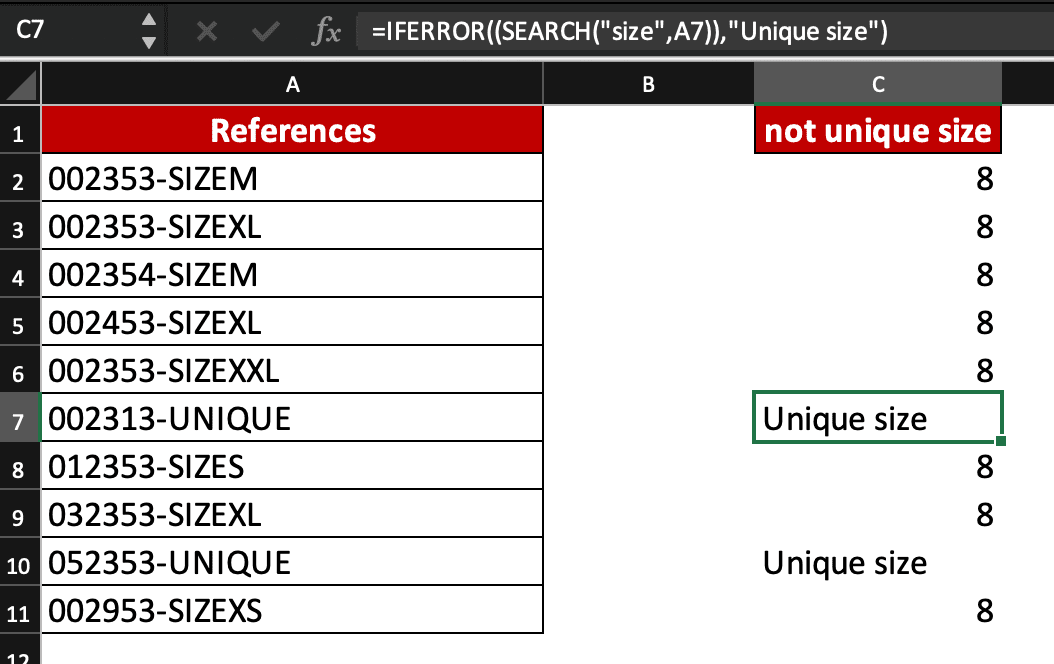1054x664 pixels.
Task: Click the cancel (X) icon beside the formula bar
Action: click(207, 30)
